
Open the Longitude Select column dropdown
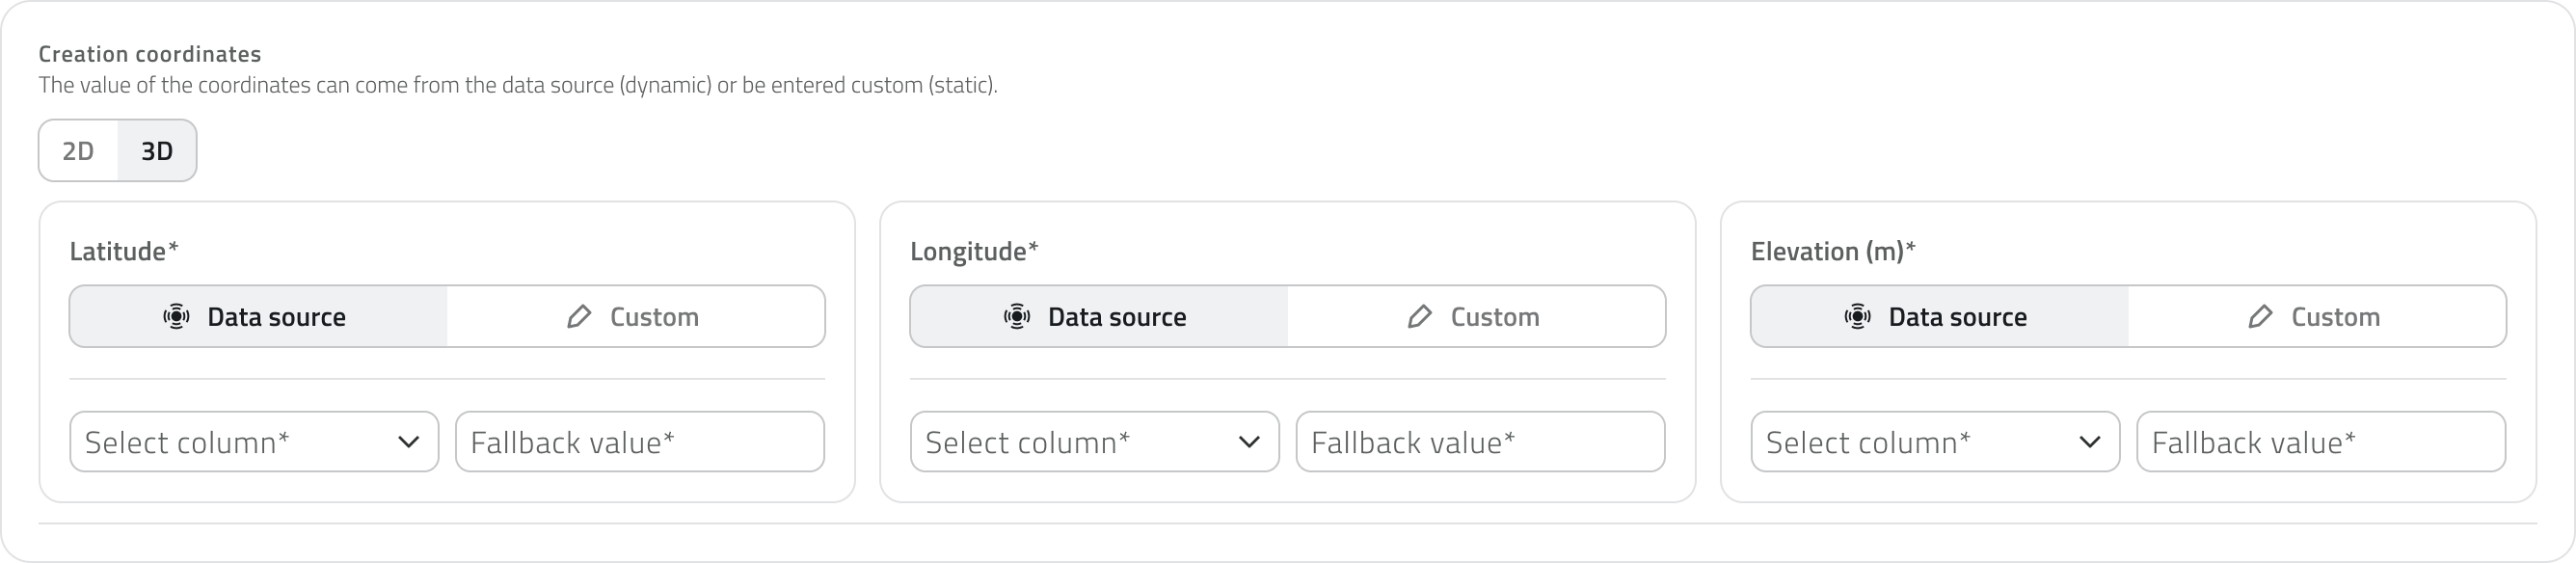point(1095,442)
